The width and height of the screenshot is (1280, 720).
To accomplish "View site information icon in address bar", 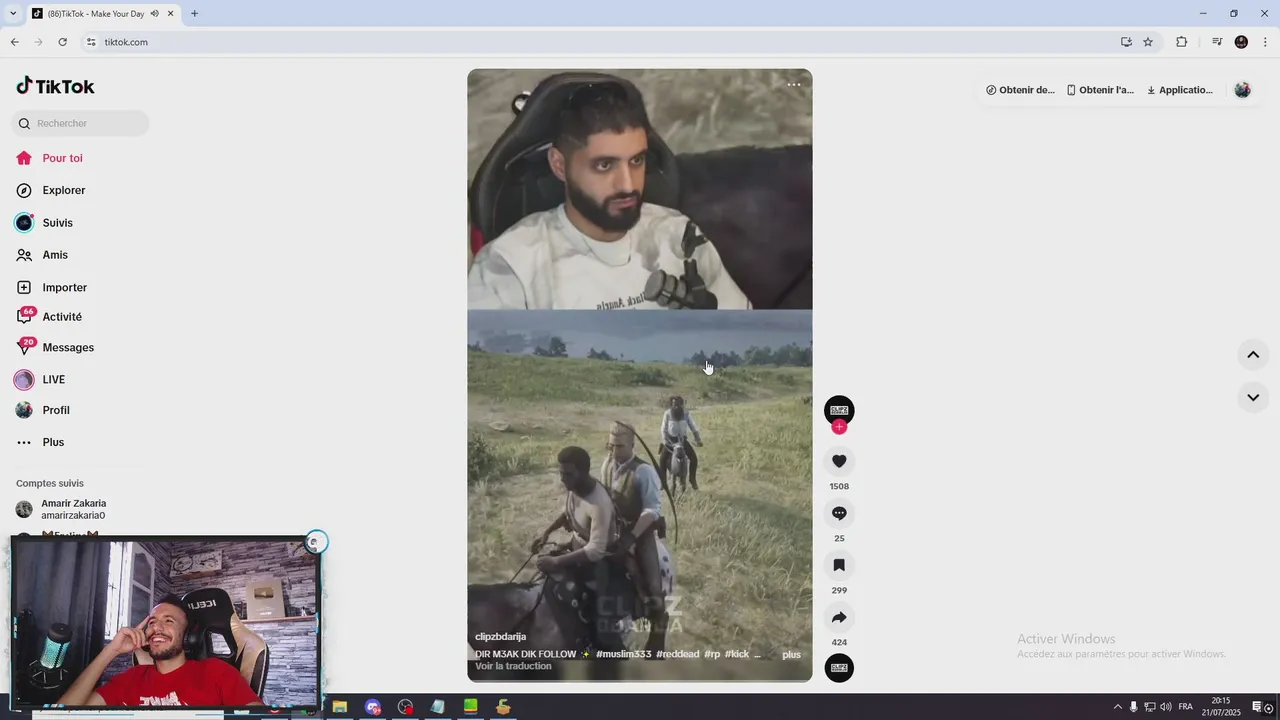I will click(91, 42).
